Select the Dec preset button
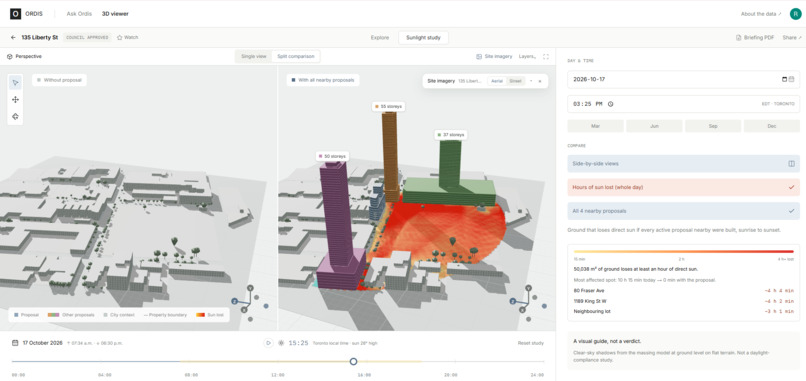This screenshot has height=381, width=806. pos(772,126)
